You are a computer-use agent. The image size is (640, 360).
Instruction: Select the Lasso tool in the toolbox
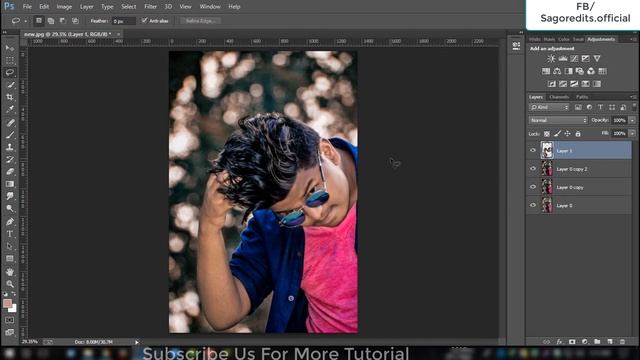click(10, 73)
